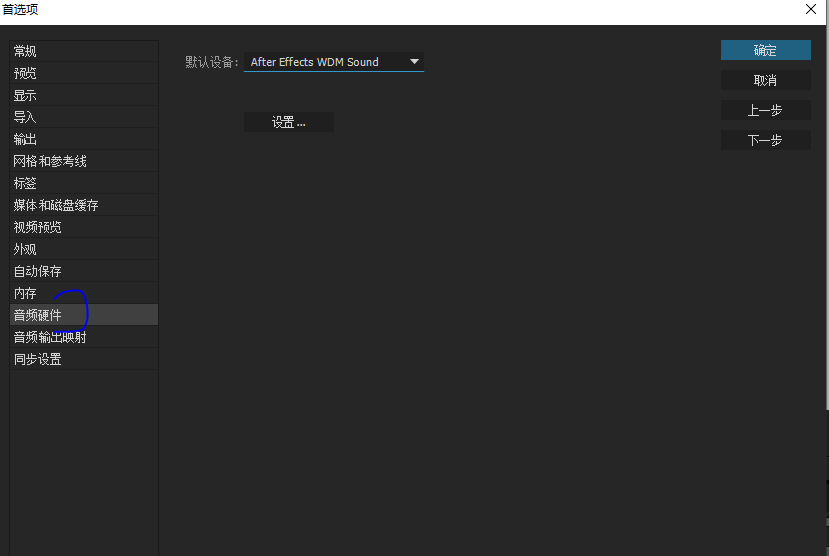Select the 外观 category
Screen dimensions: 829x556
pos(84,249)
